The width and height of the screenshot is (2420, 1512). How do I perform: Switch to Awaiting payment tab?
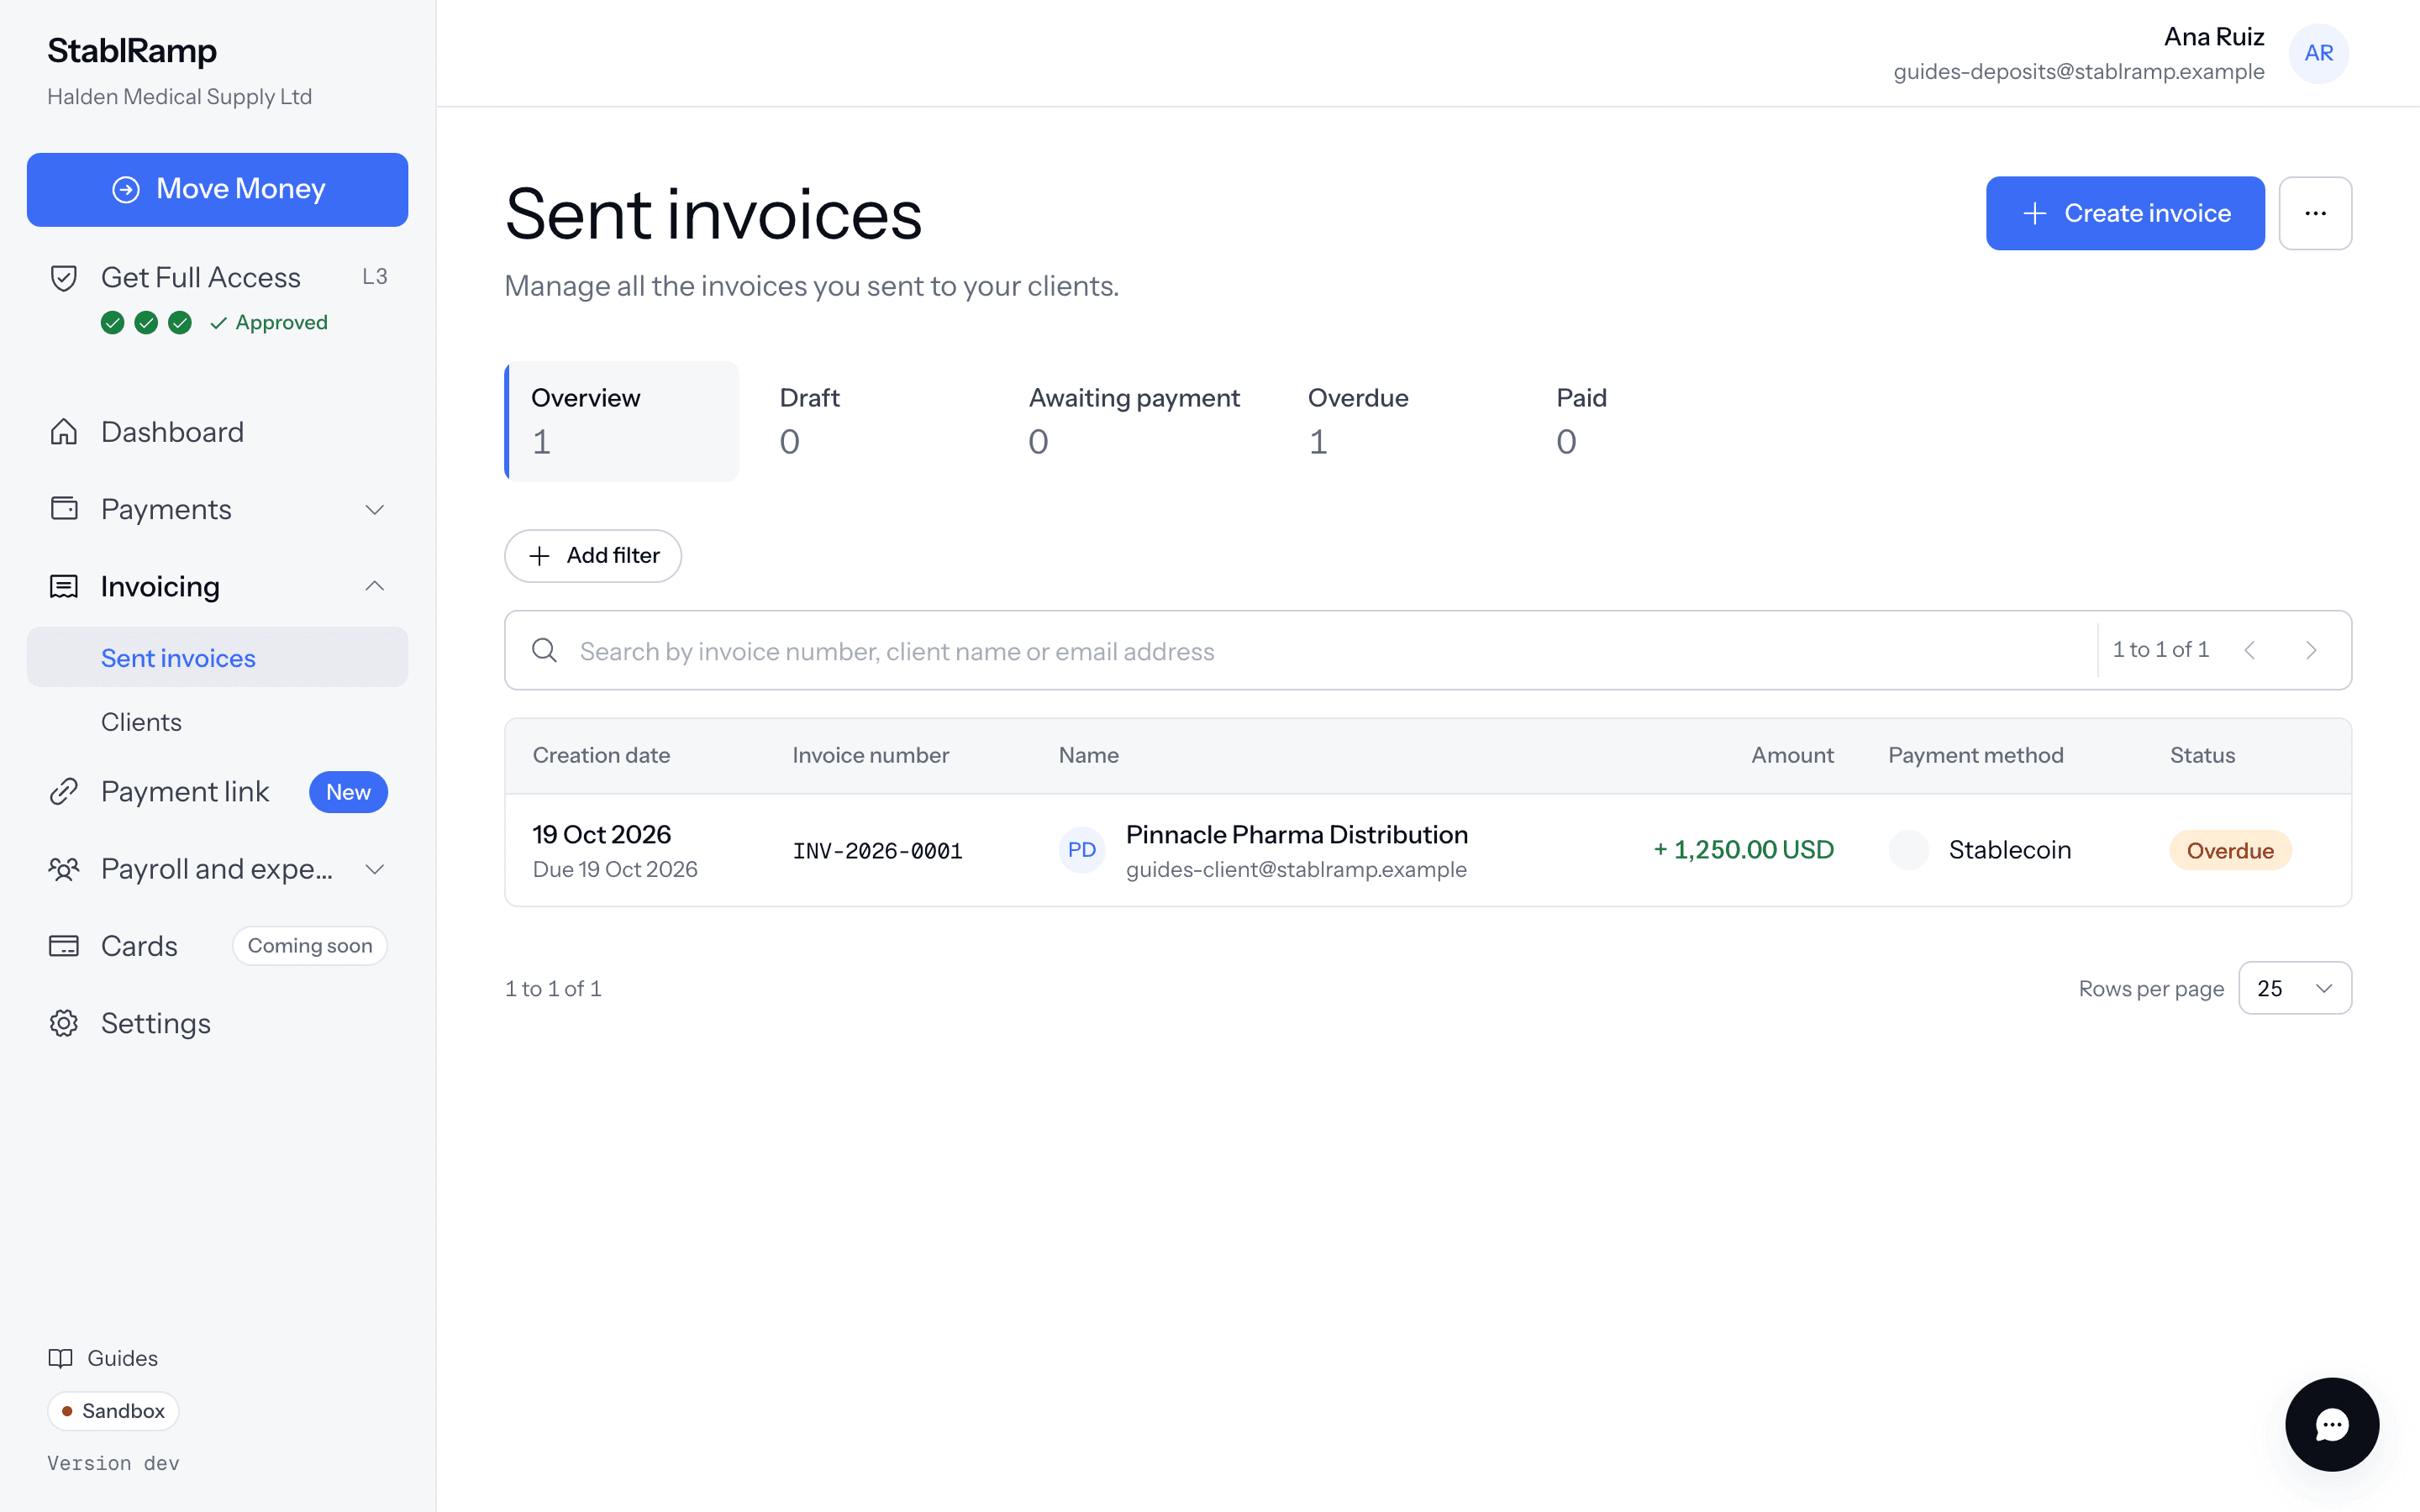click(x=1134, y=421)
